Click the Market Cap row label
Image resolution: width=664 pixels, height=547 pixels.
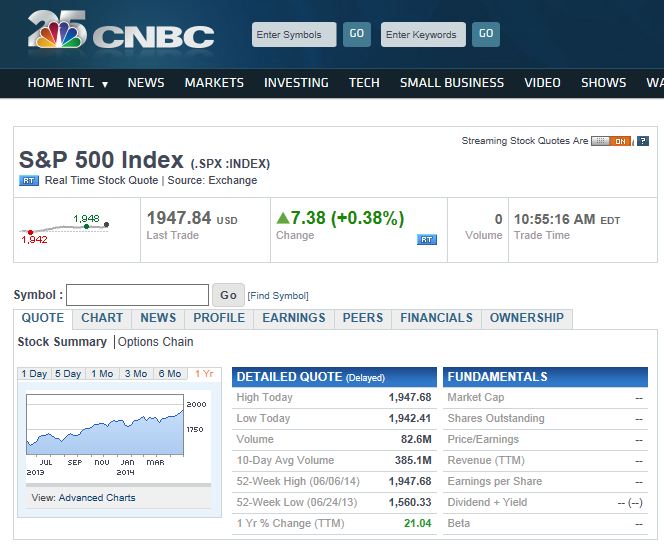point(476,398)
